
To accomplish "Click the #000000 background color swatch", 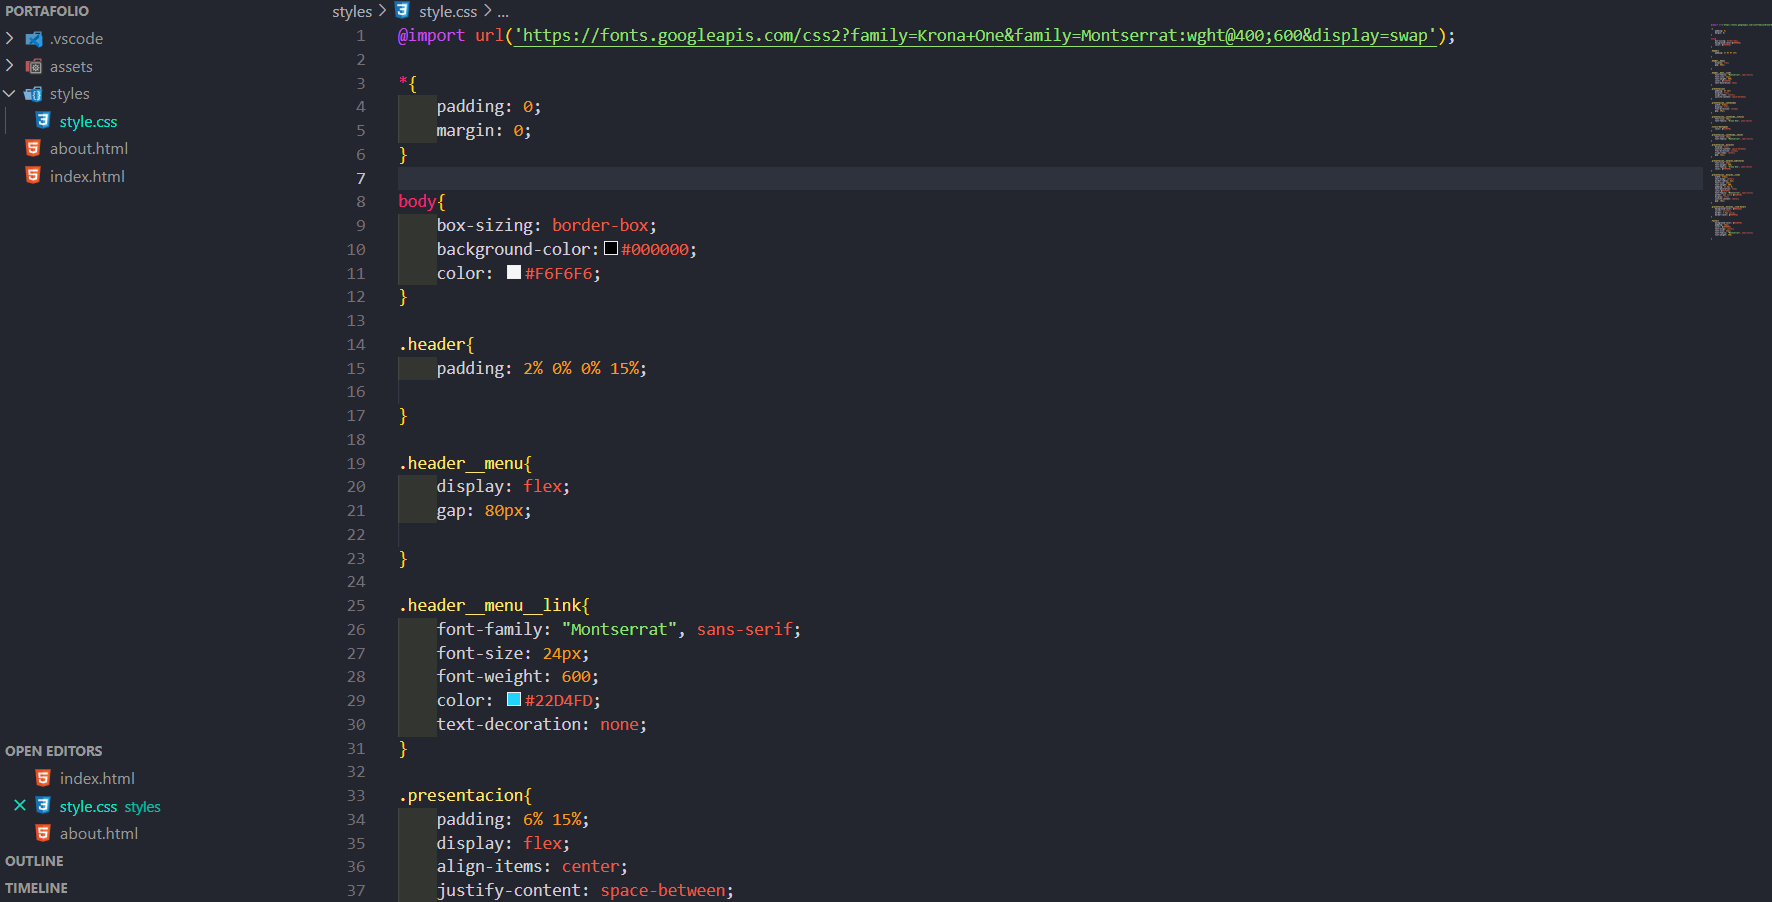I will coord(611,249).
